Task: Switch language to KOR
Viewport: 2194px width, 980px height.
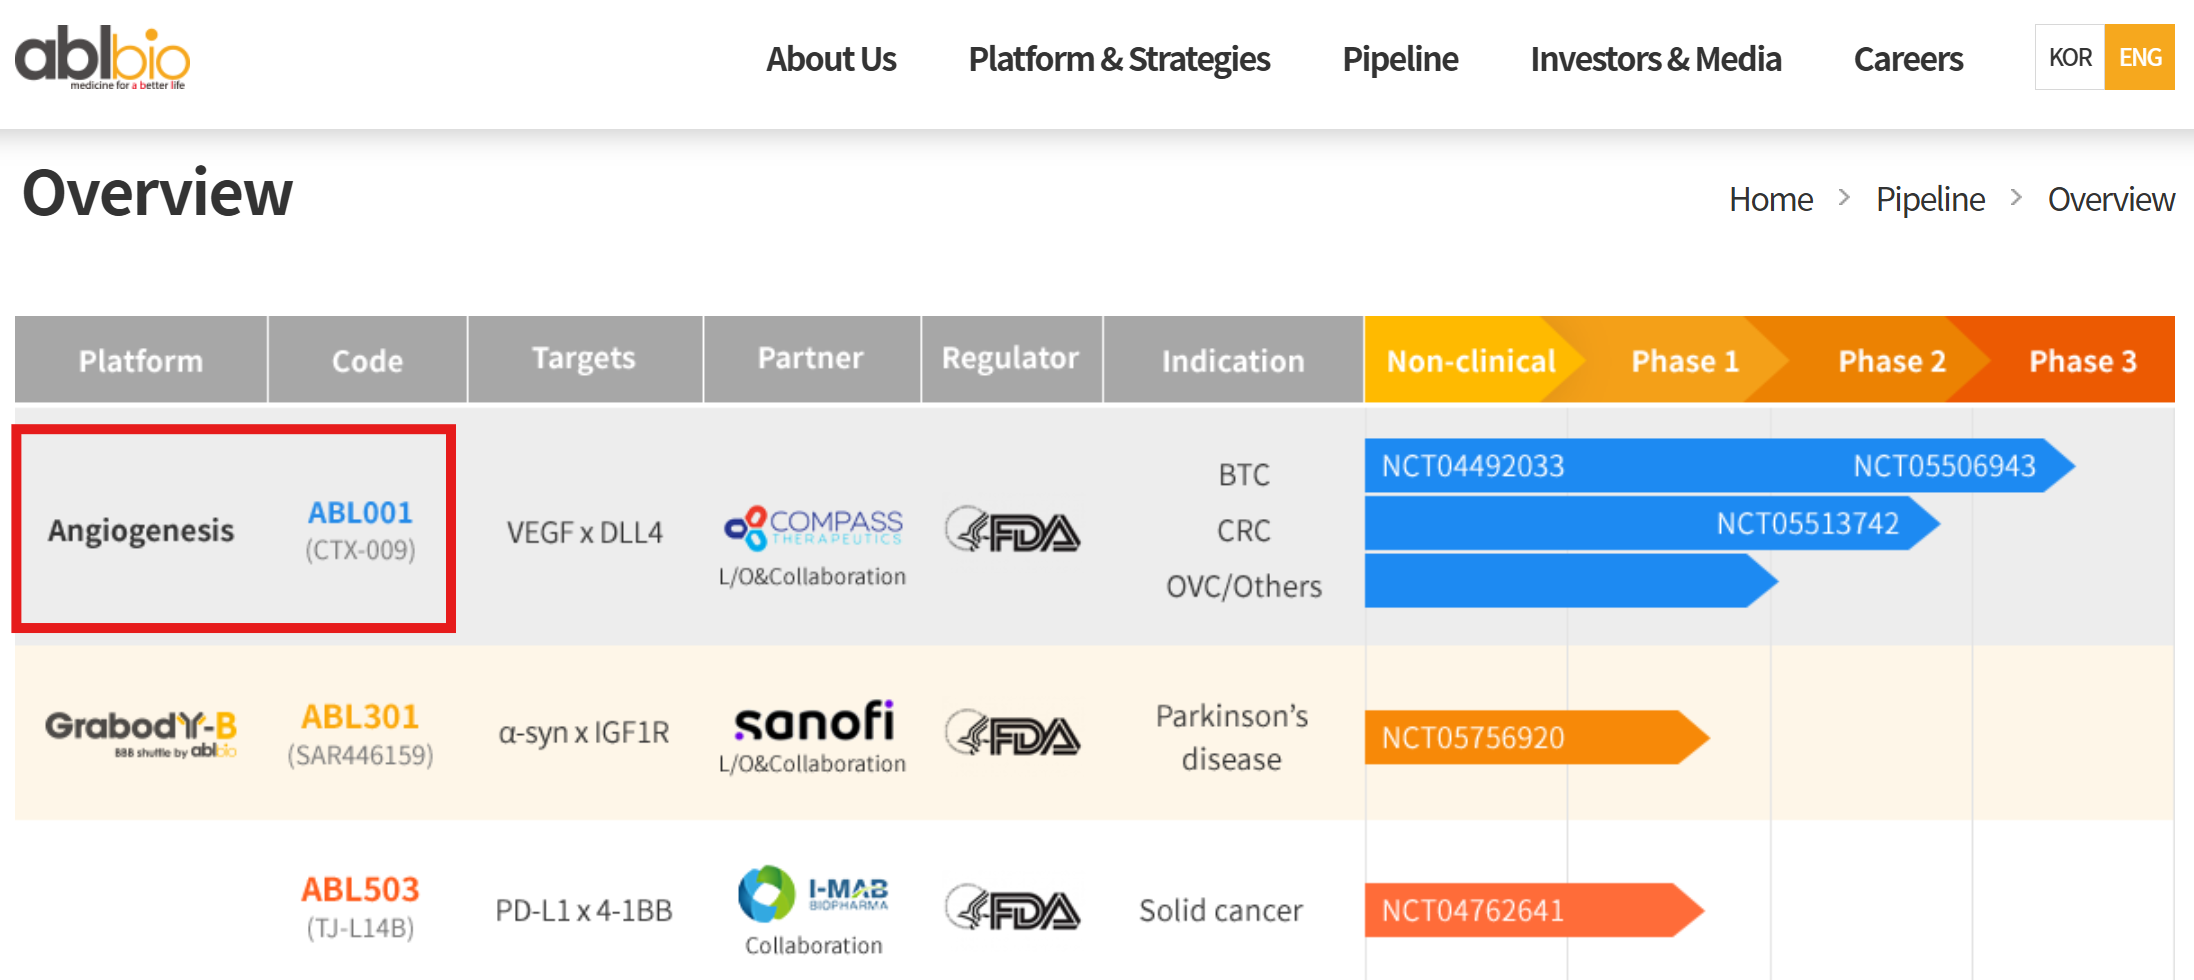Action: tap(2069, 57)
